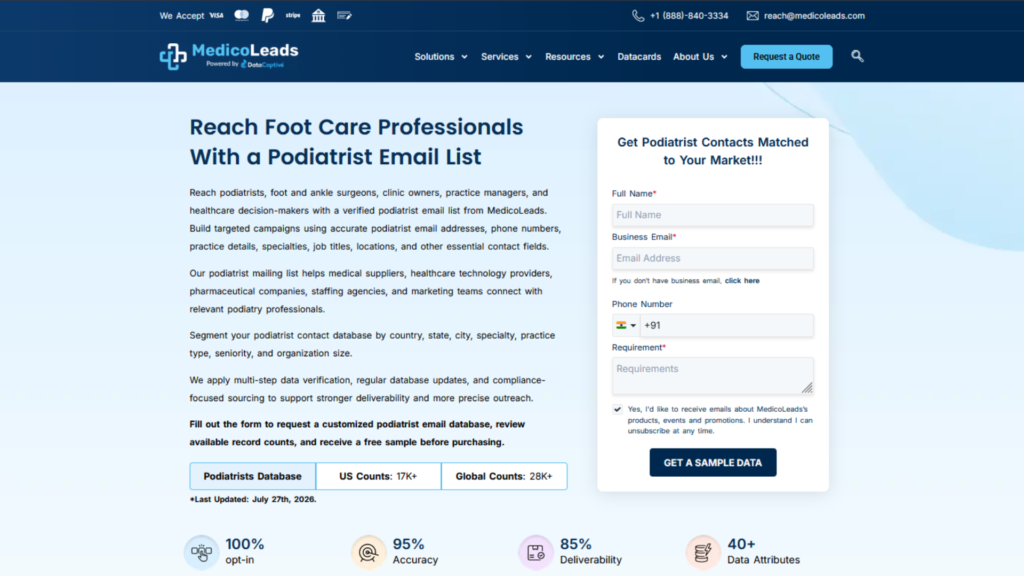Focus the Requirements text area
The image size is (1024, 576).
click(712, 376)
